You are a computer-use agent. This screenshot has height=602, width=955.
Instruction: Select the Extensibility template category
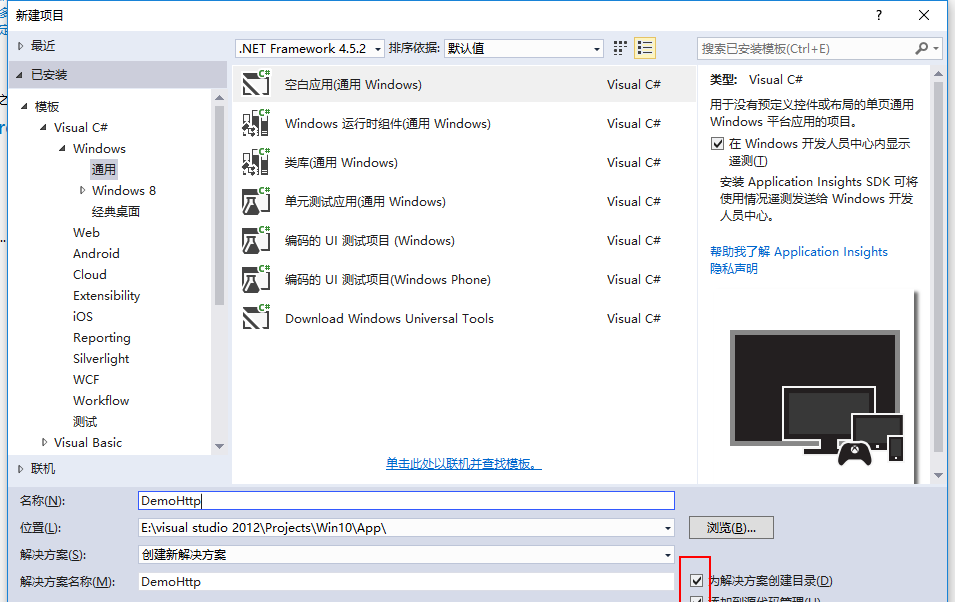107,296
